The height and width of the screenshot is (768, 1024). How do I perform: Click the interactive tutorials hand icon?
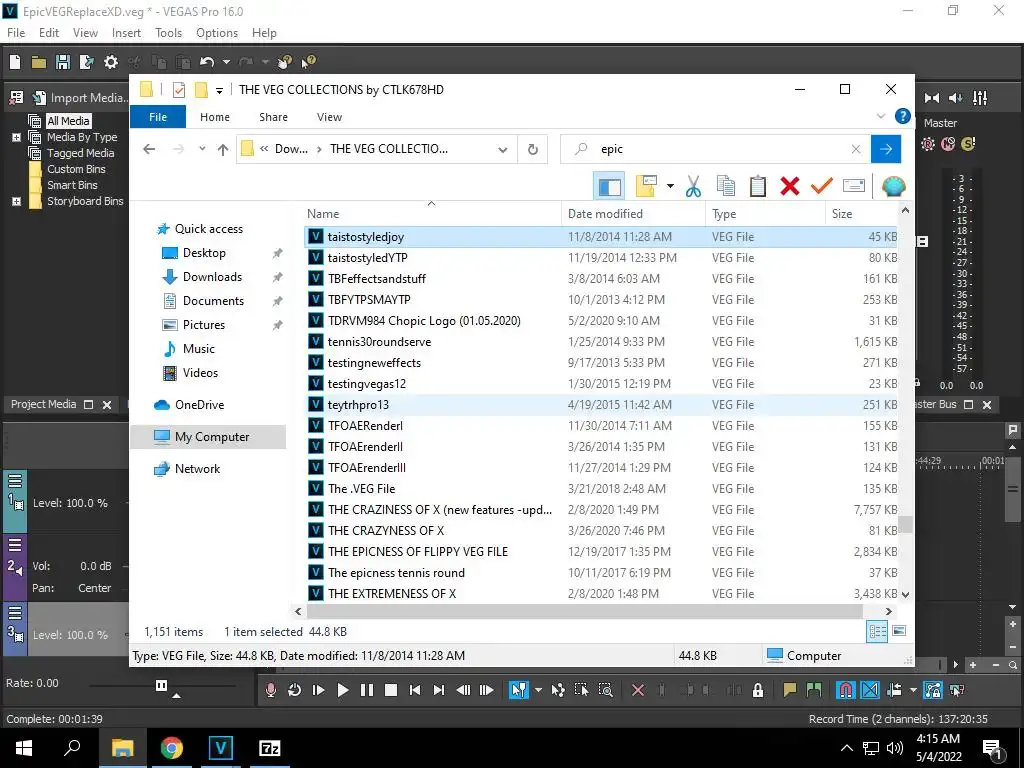pyautogui.click(x=285, y=62)
